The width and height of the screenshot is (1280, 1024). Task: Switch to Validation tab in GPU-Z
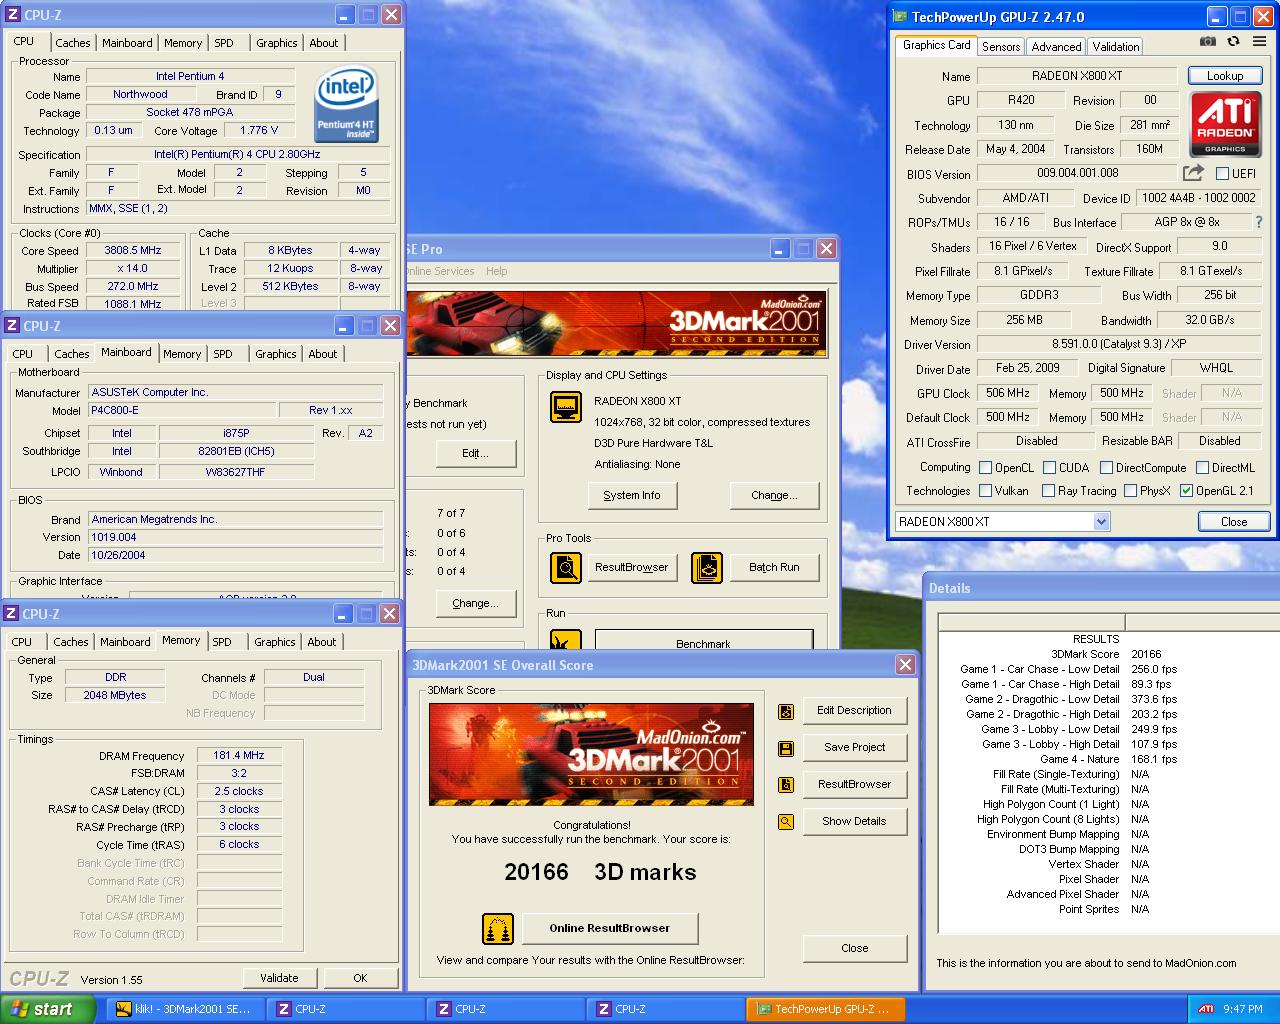point(1115,47)
